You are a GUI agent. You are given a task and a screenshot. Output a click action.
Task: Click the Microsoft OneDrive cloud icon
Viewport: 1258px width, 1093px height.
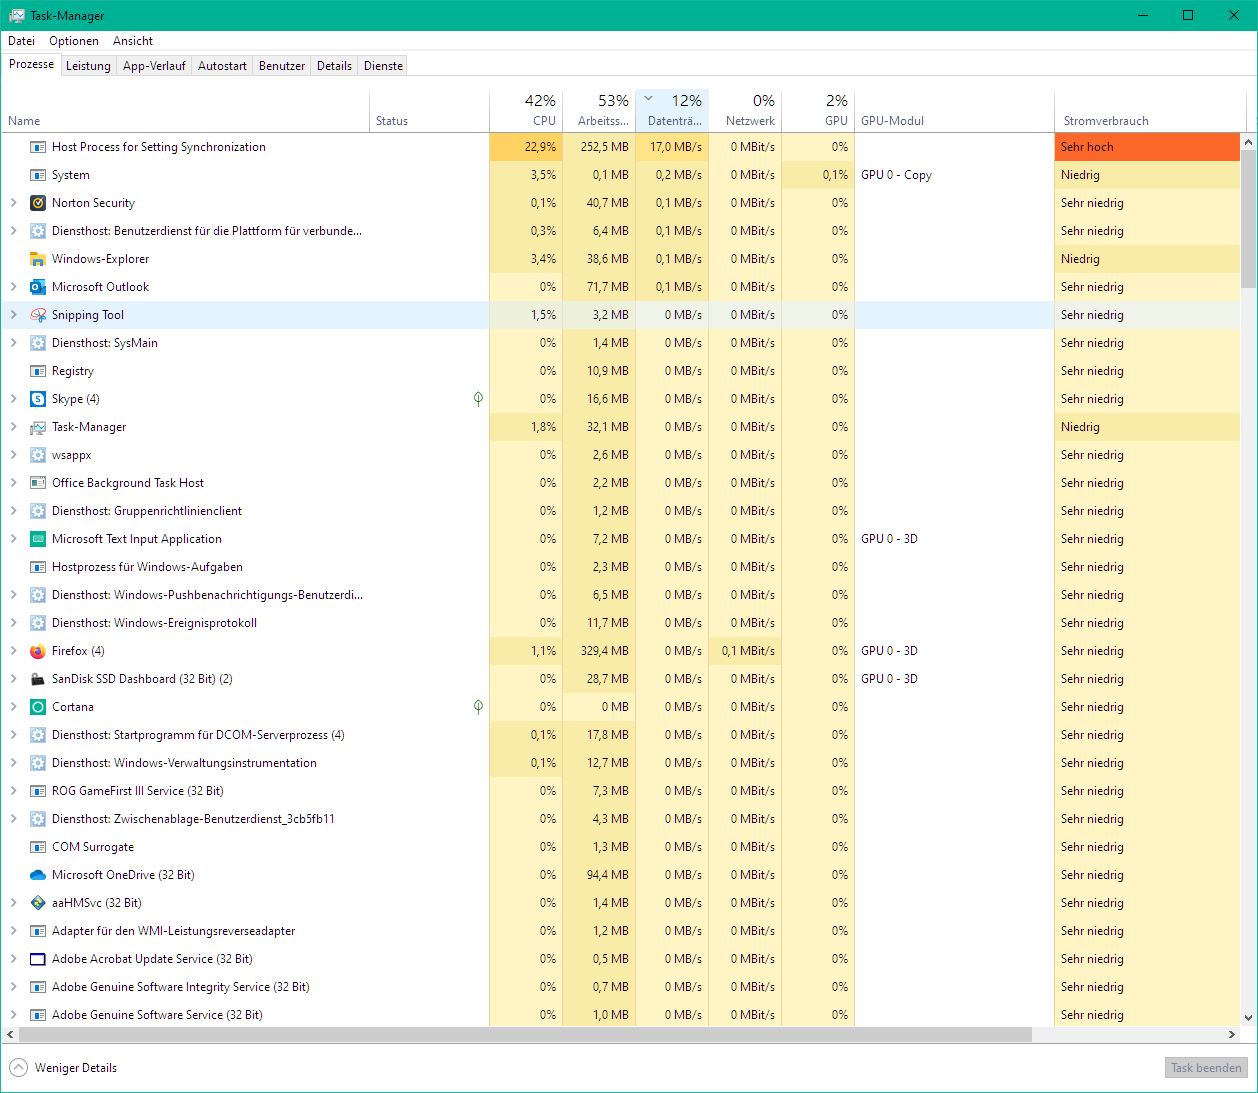tap(38, 875)
